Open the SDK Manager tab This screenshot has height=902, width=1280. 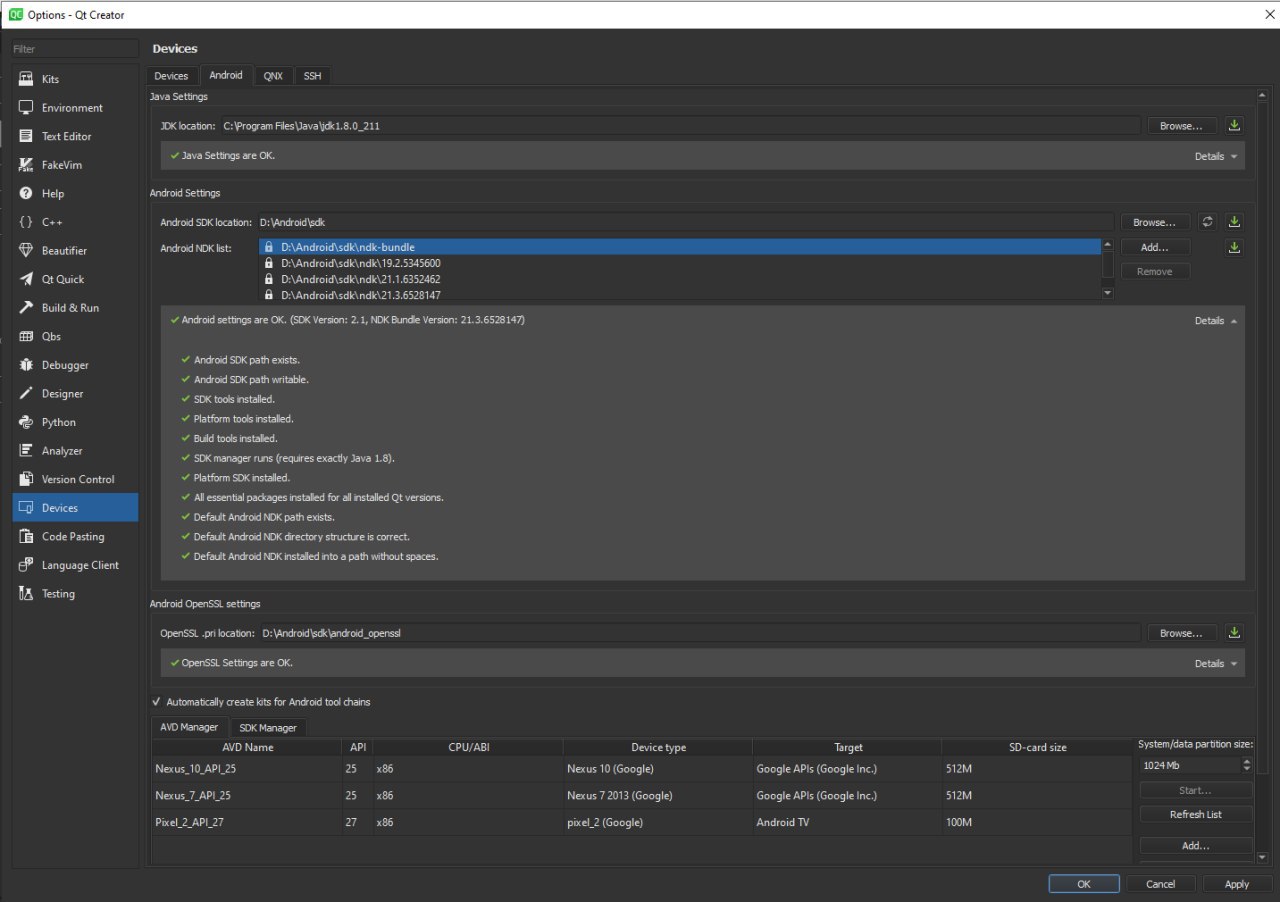(x=268, y=728)
